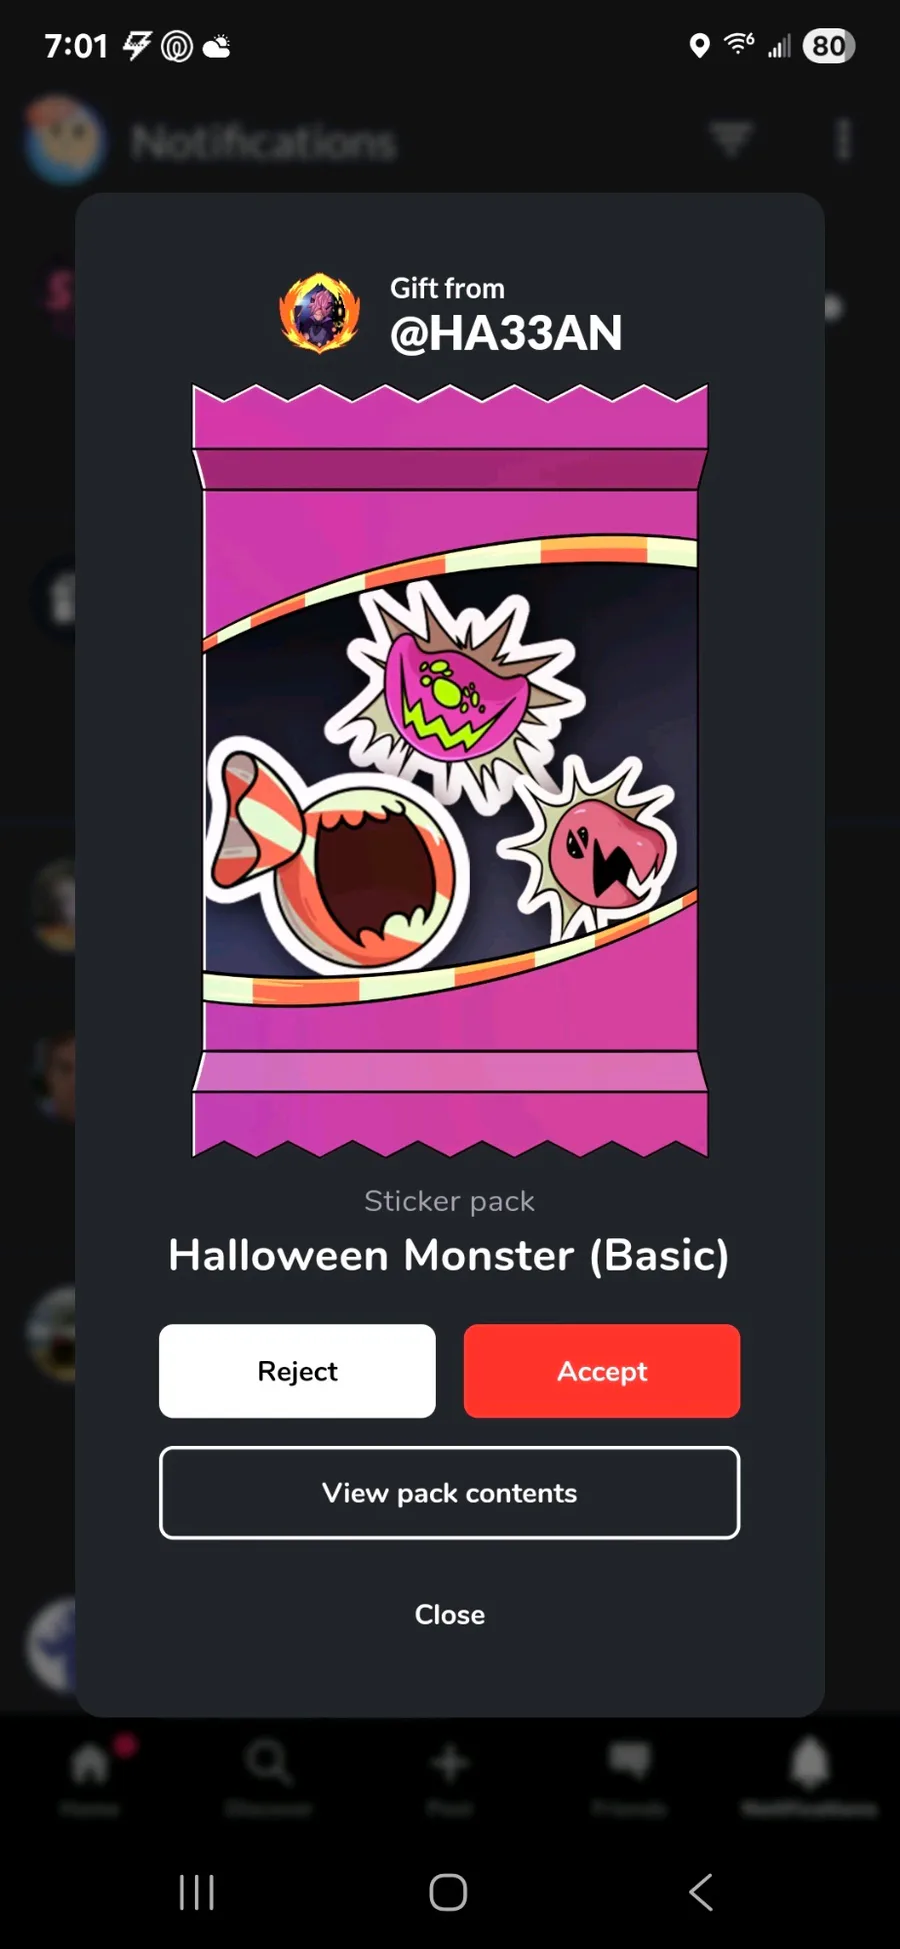The image size is (900, 1949).
Task: Close the gift dialog
Action: (450, 1615)
